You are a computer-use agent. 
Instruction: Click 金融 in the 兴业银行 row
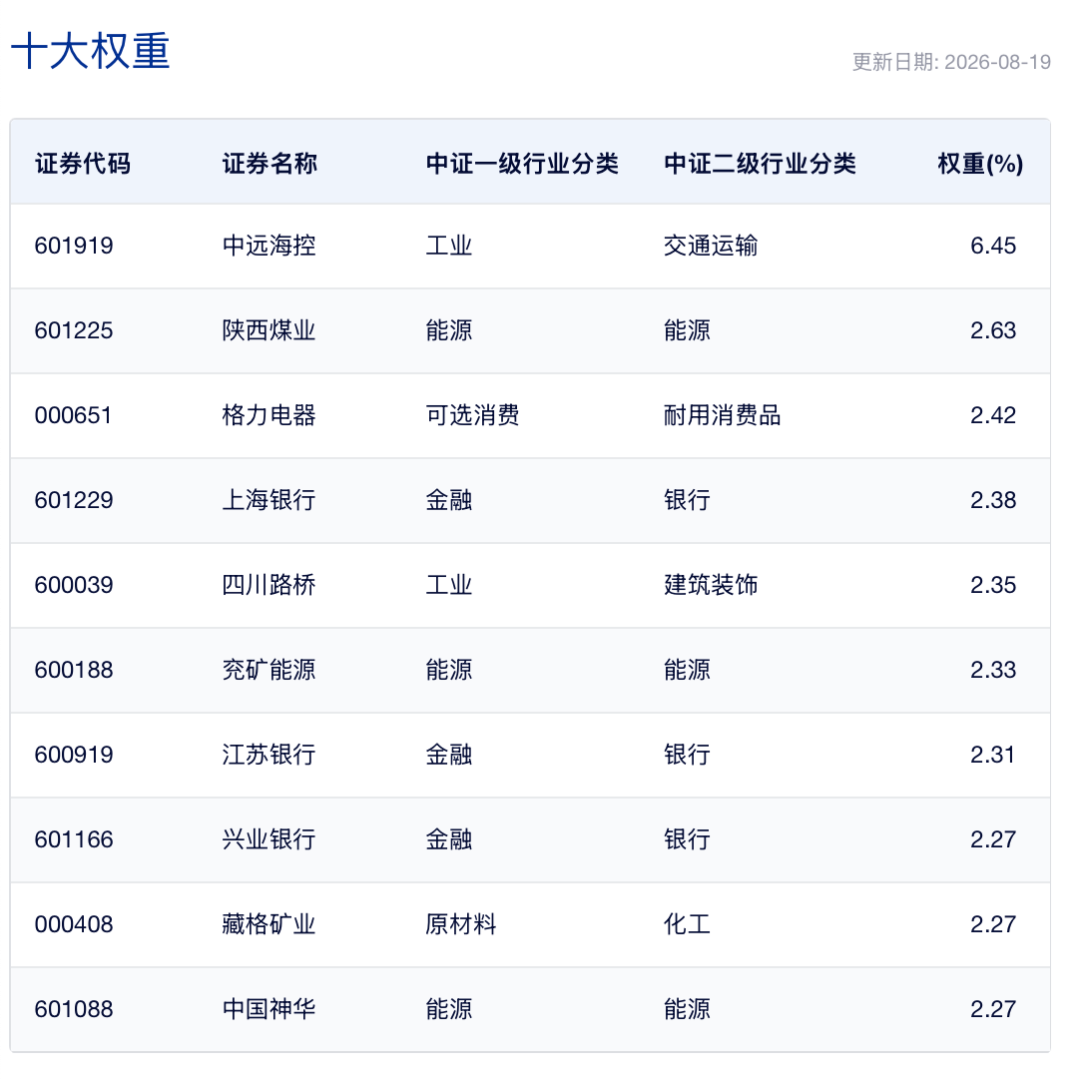point(449,840)
